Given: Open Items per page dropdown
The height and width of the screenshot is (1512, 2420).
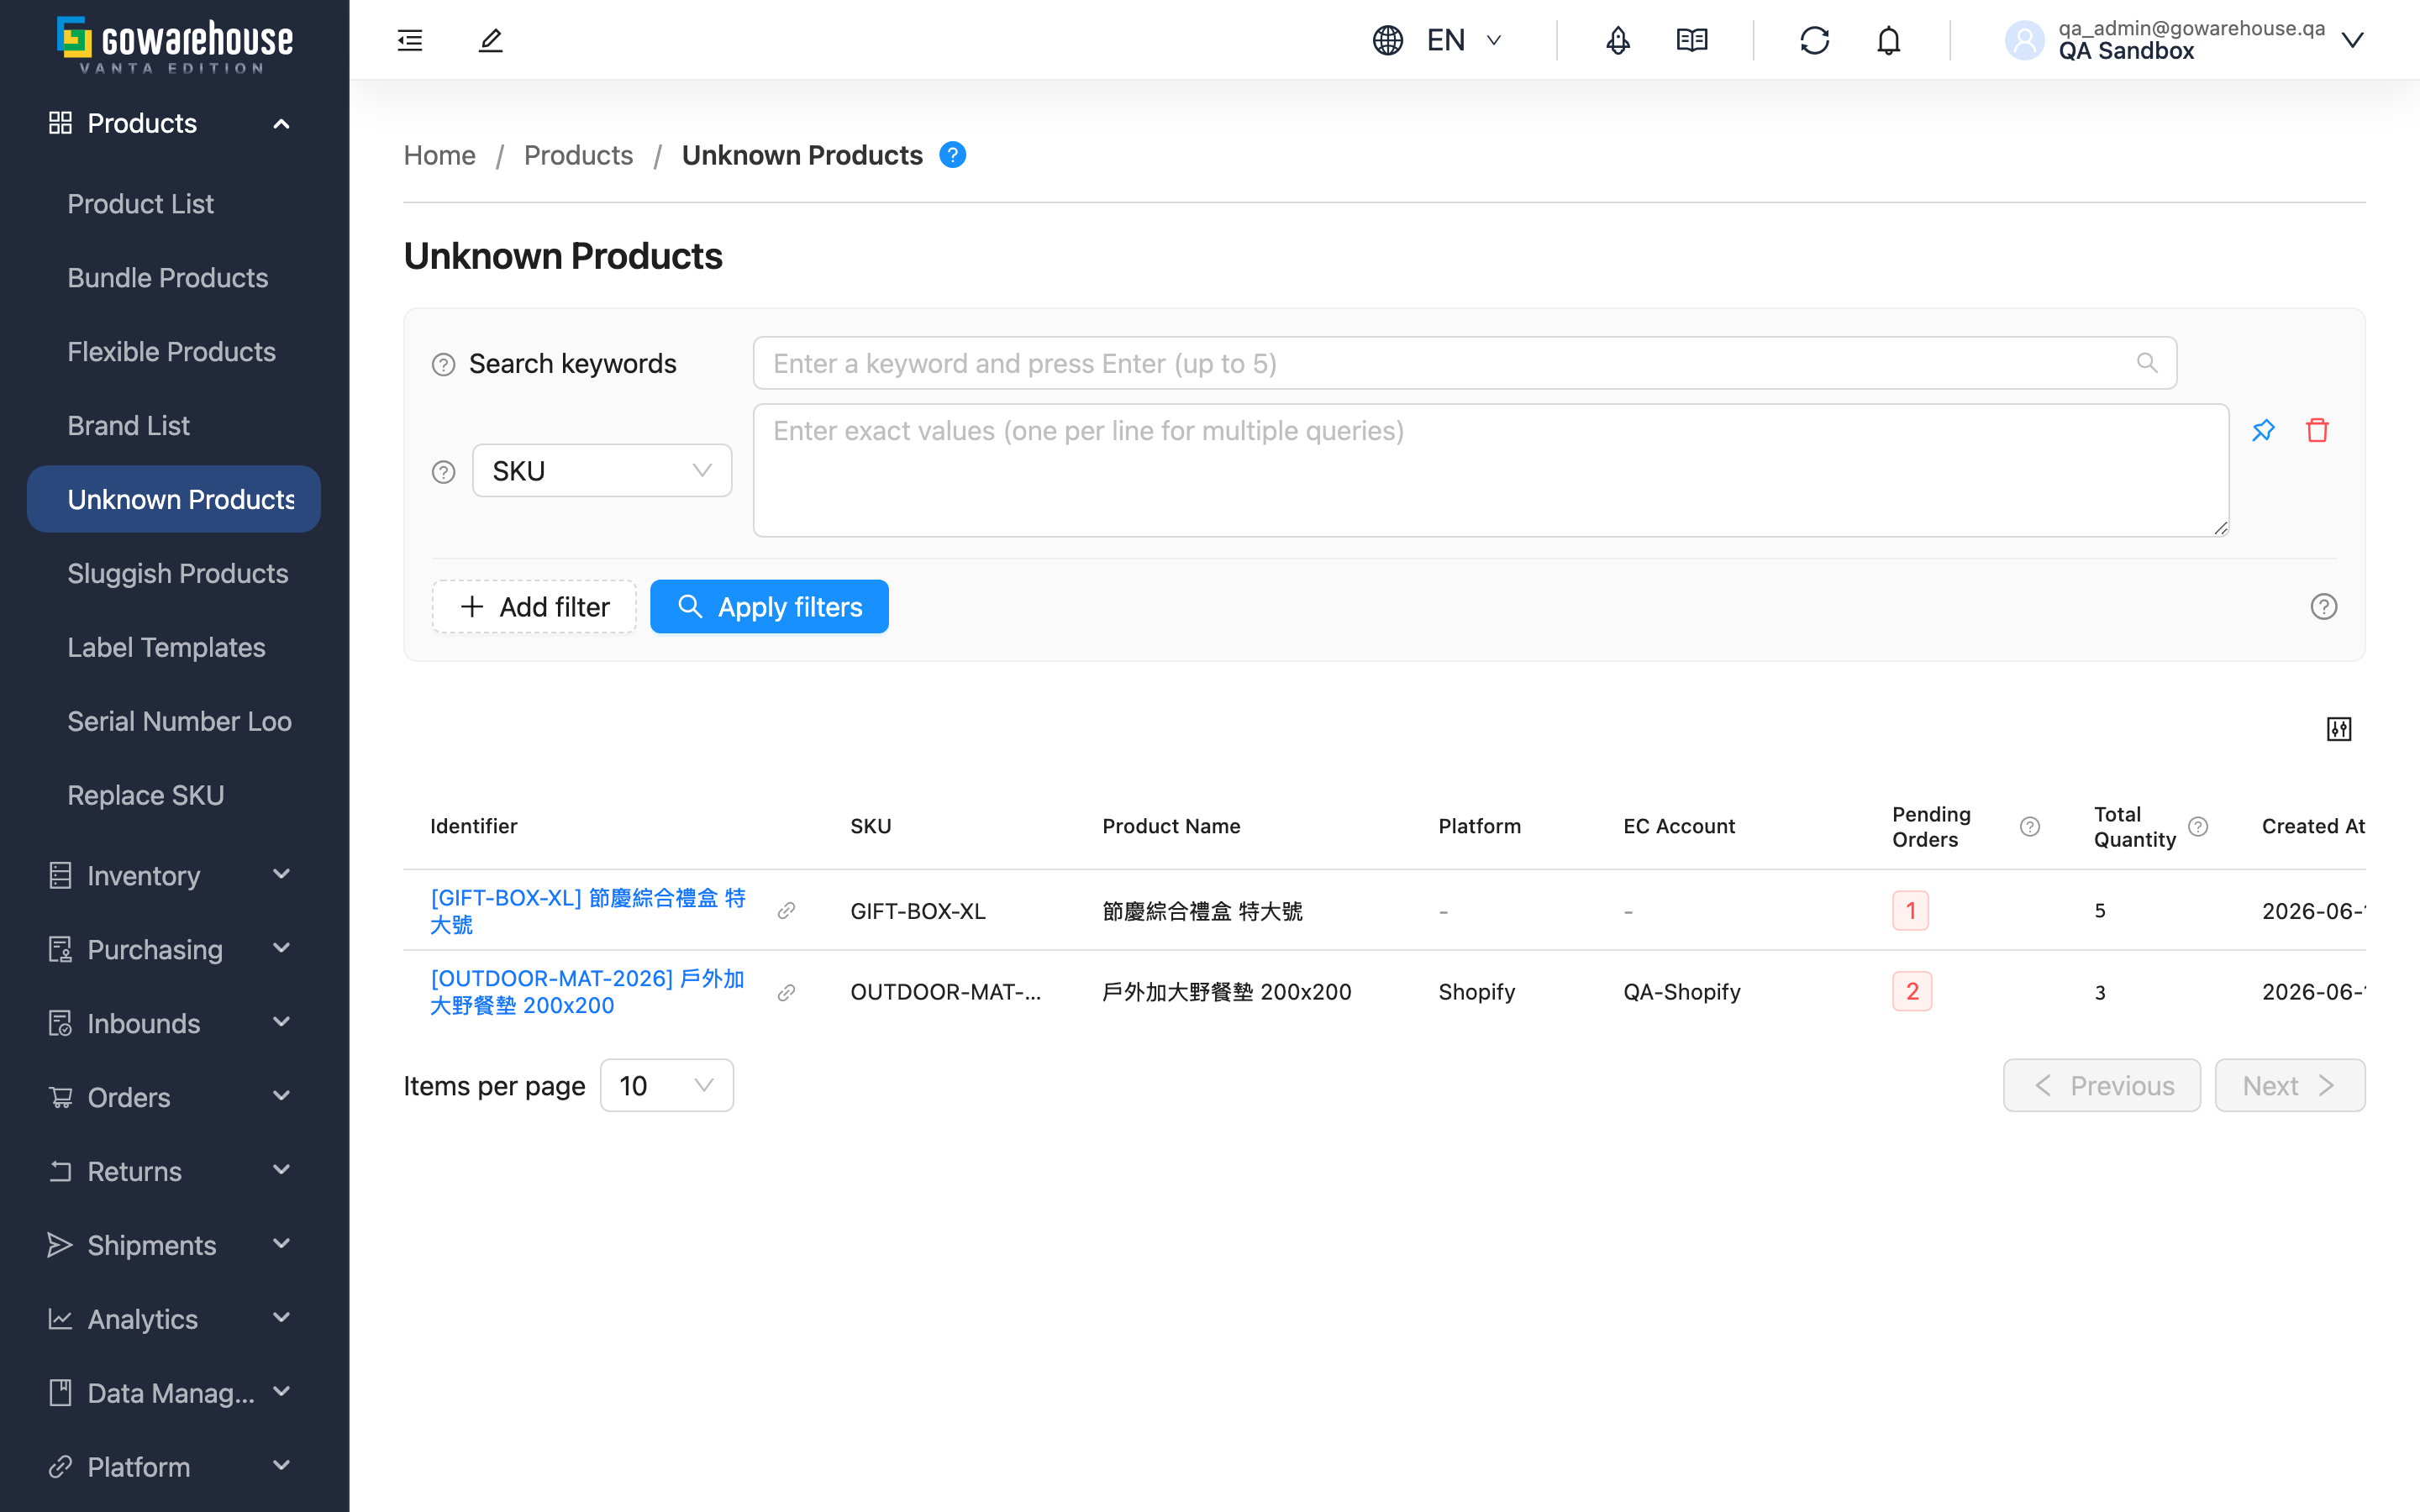Looking at the screenshot, I should (666, 1085).
